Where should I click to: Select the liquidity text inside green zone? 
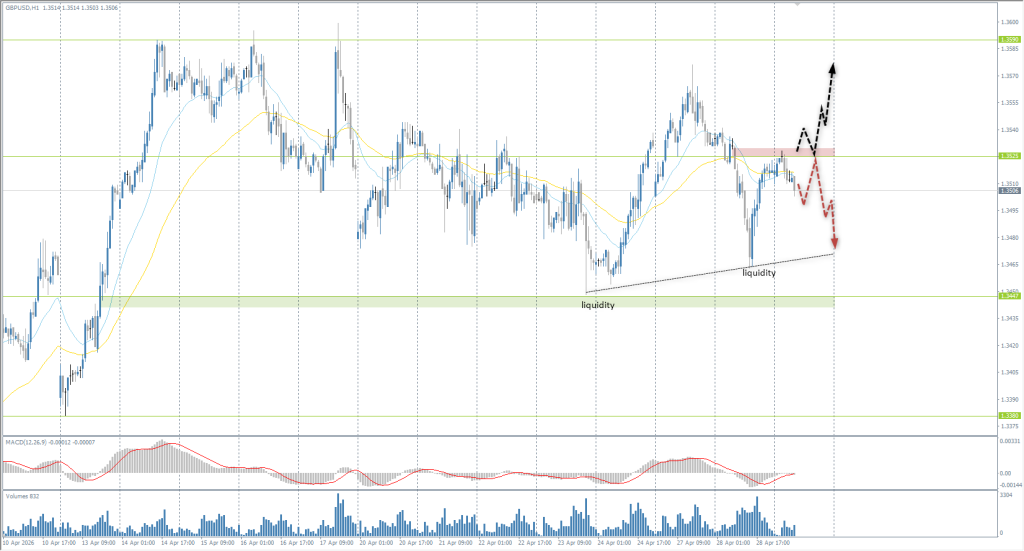click(598, 305)
